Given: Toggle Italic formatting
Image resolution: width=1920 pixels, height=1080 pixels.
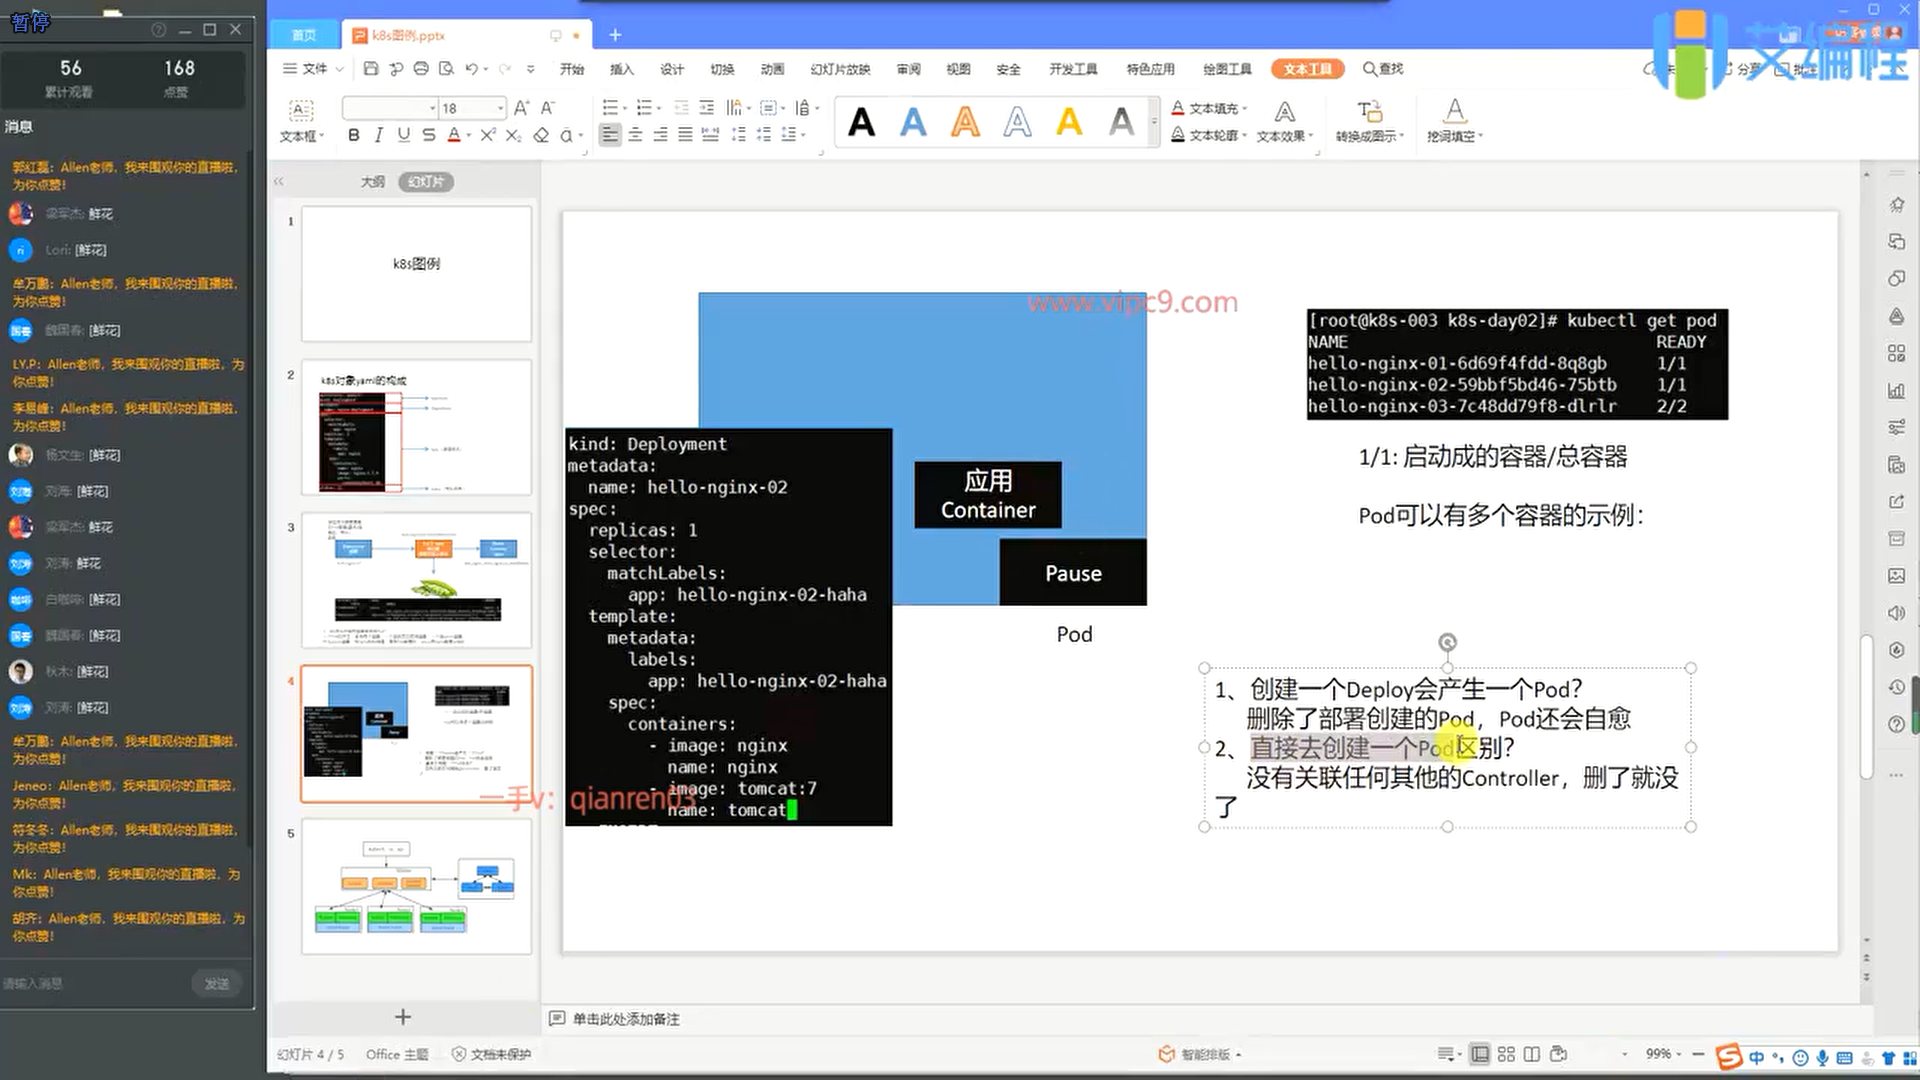Looking at the screenshot, I should (x=378, y=135).
